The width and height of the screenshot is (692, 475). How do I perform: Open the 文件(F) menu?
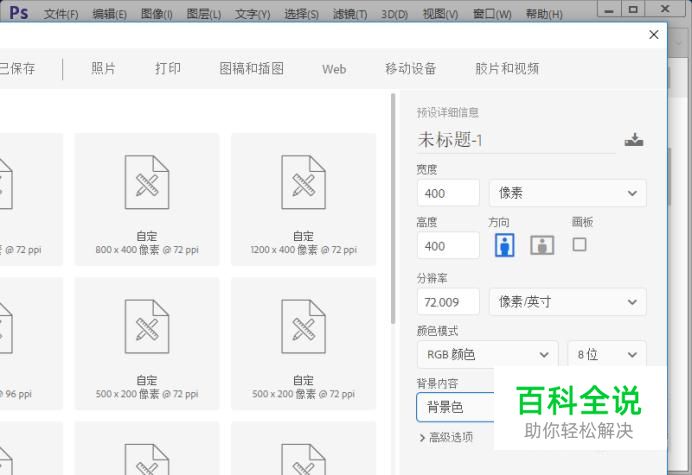point(61,14)
